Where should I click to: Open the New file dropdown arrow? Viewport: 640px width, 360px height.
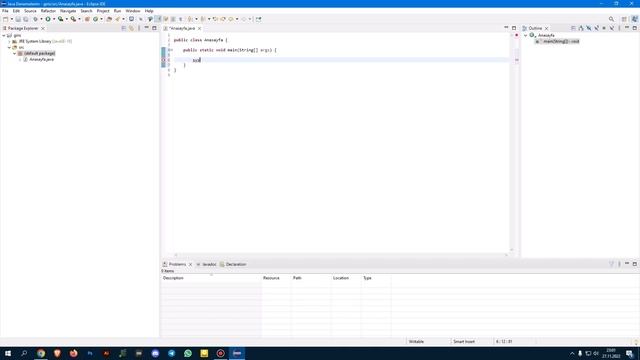point(11,19)
